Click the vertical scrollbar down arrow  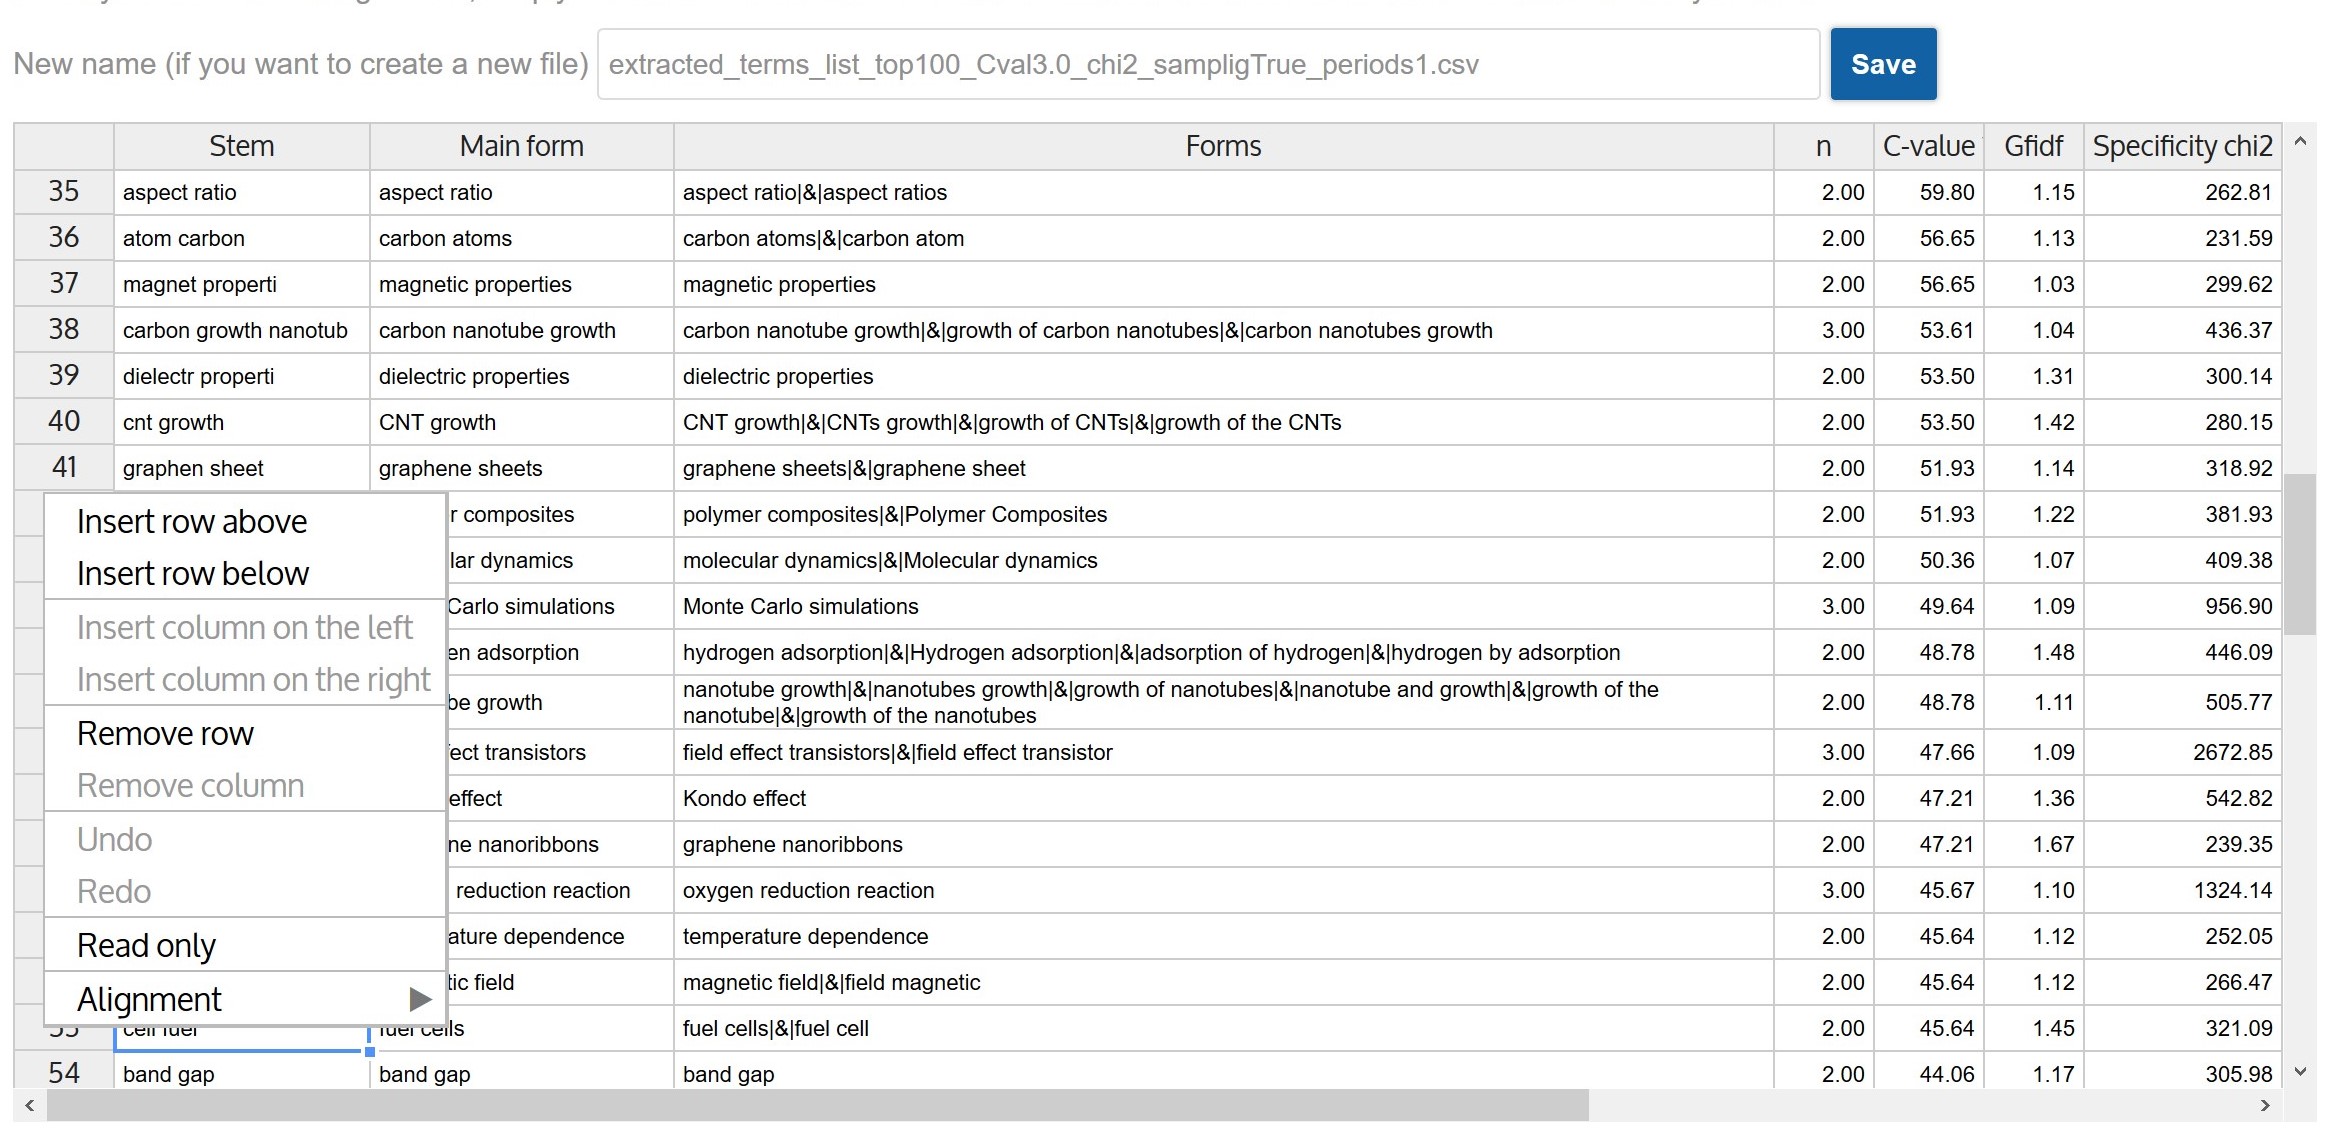click(2300, 1072)
